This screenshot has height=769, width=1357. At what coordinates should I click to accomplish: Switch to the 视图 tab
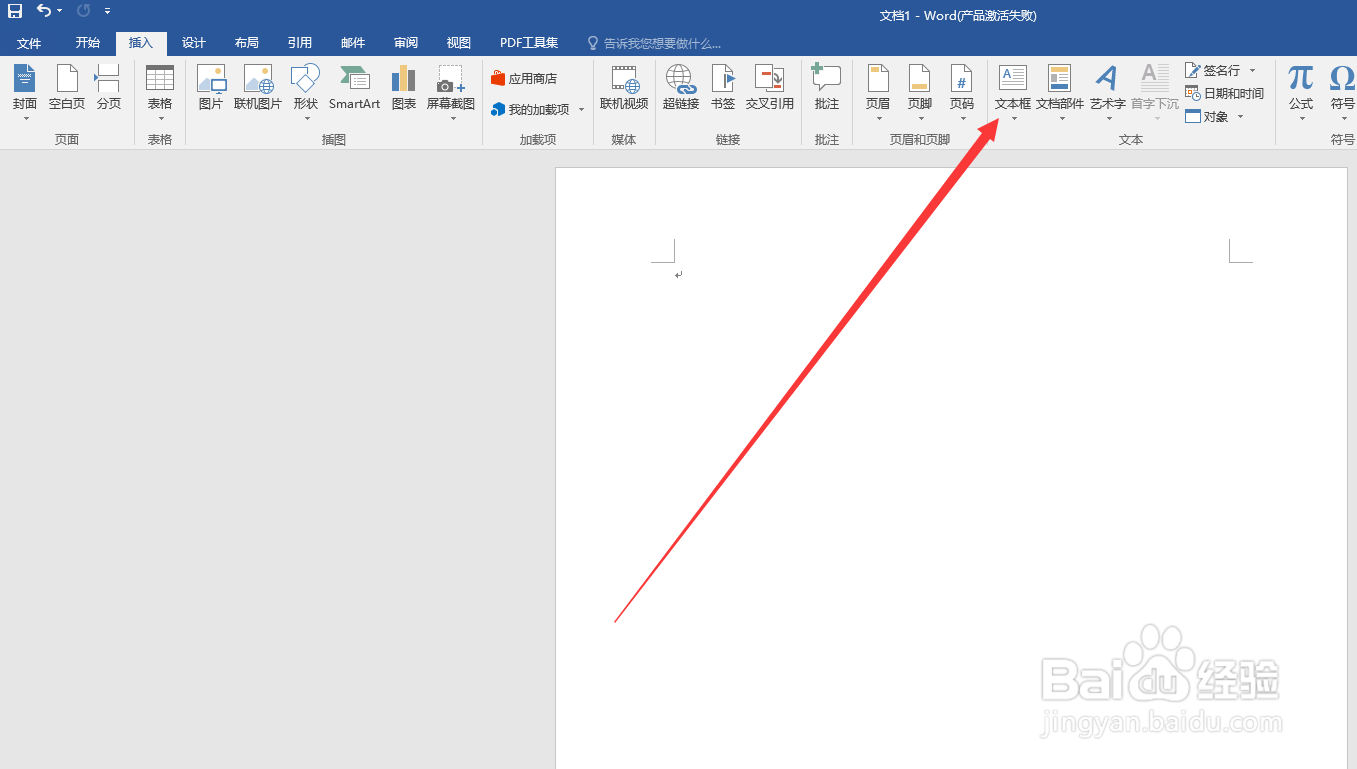[459, 43]
